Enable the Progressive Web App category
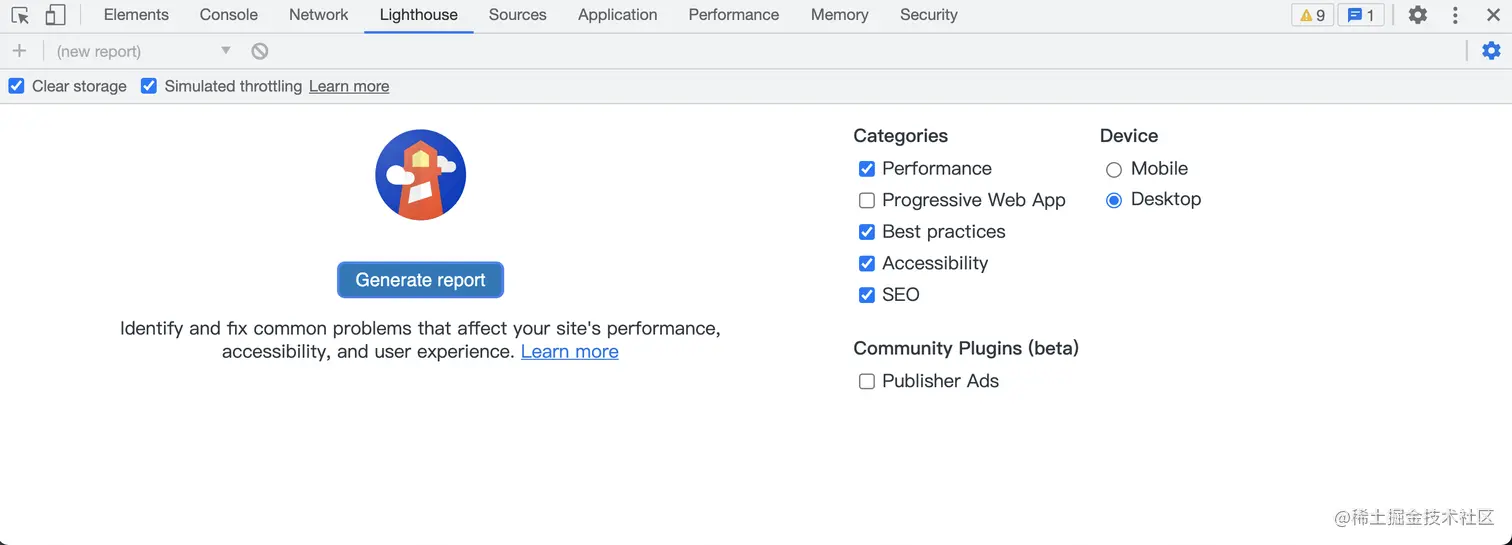Image resolution: width=1512 pixels, height=545 pixels. tap(867, 200)
